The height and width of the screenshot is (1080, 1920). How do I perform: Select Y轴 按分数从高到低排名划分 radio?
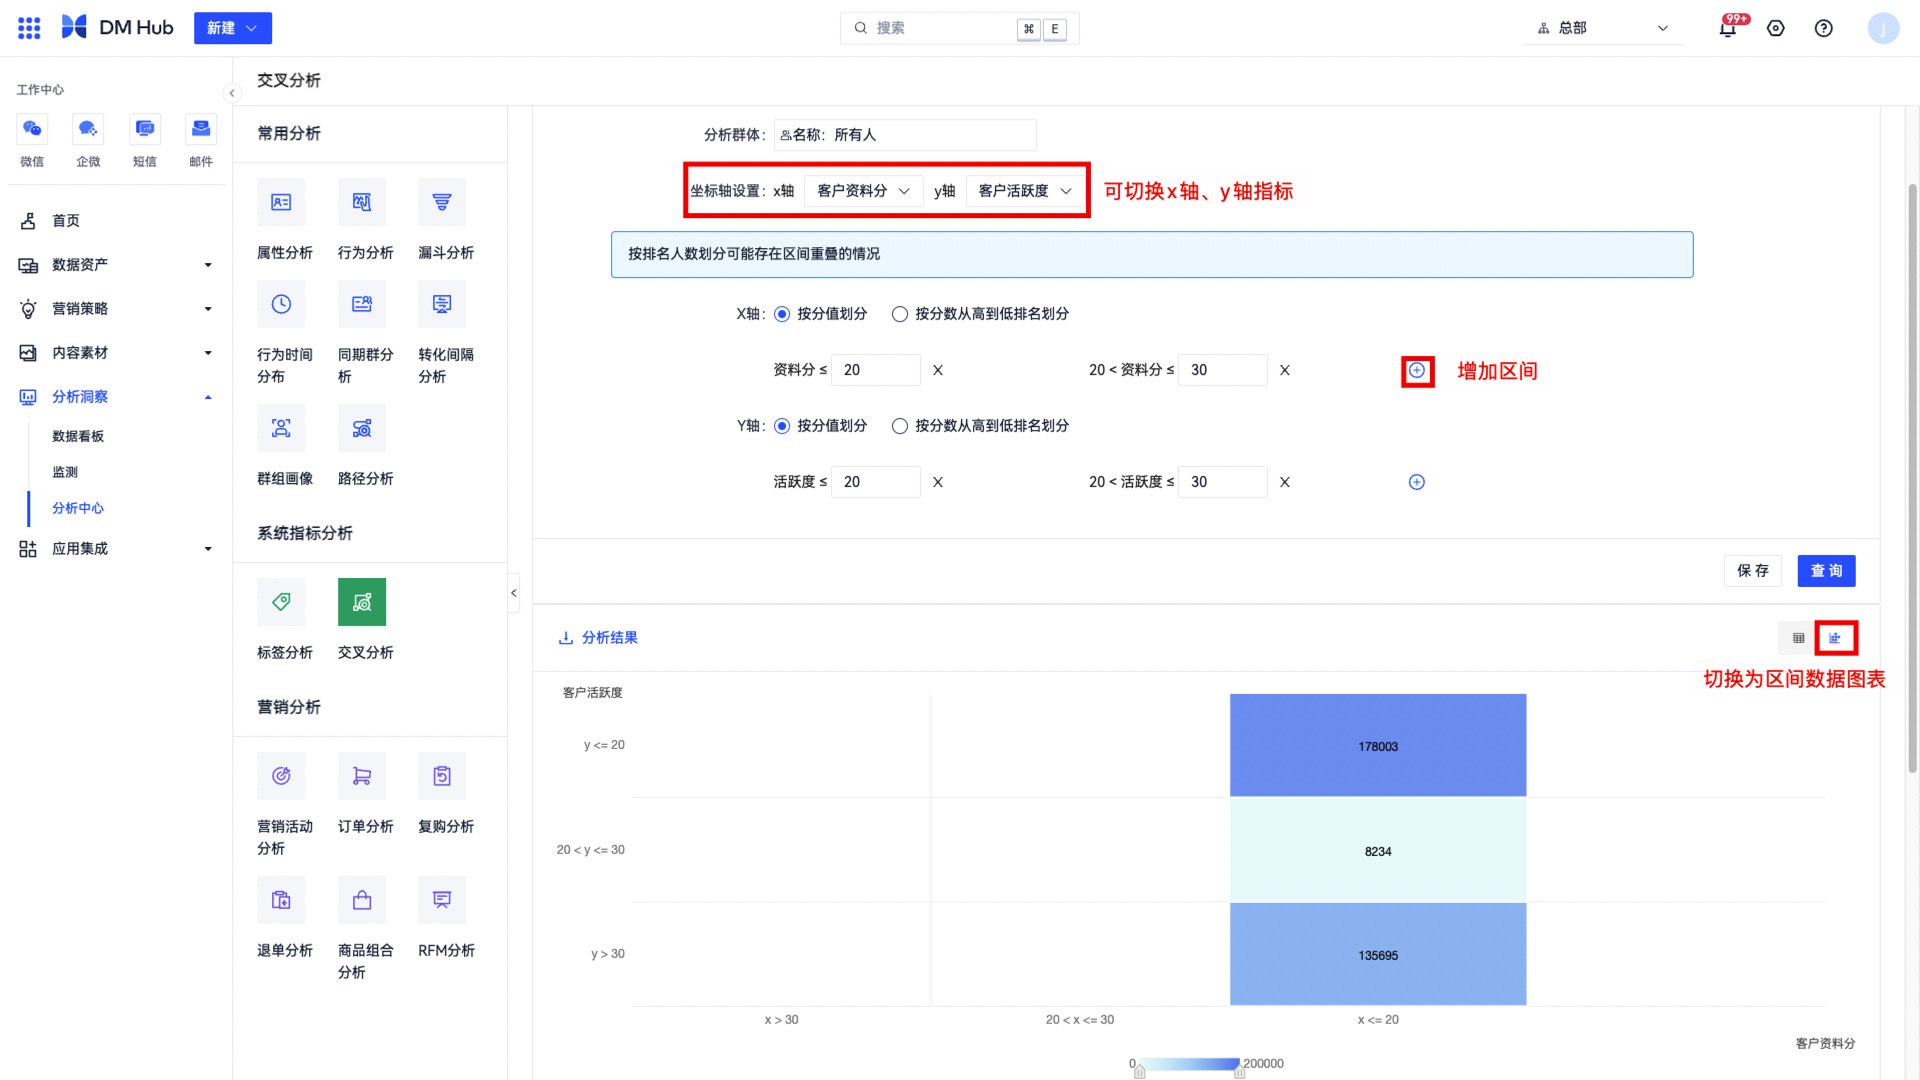900,426
